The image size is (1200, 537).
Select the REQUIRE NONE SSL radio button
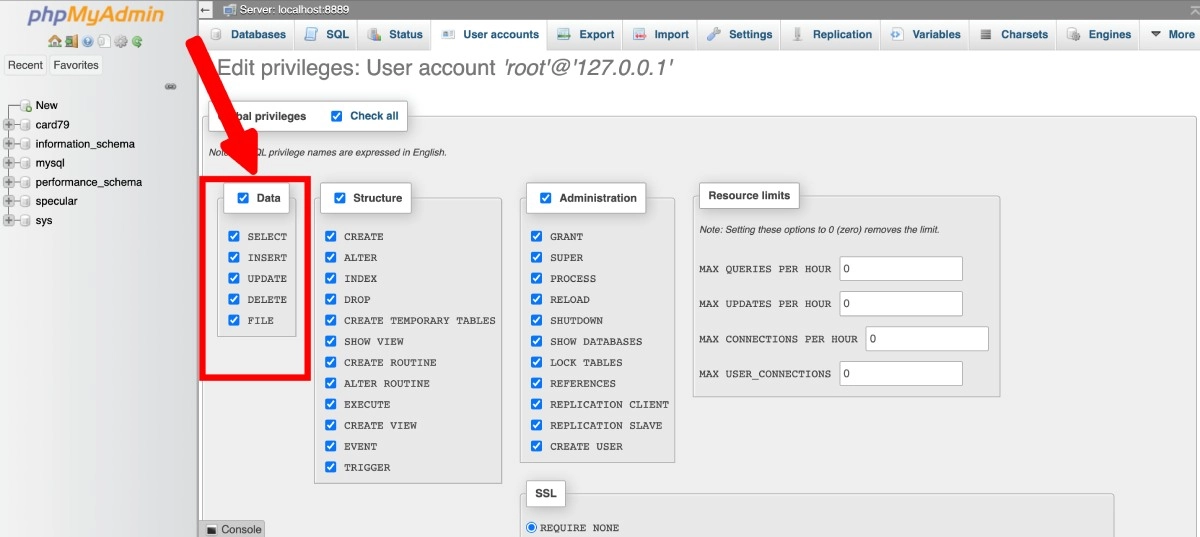click(x=532, y=527)
